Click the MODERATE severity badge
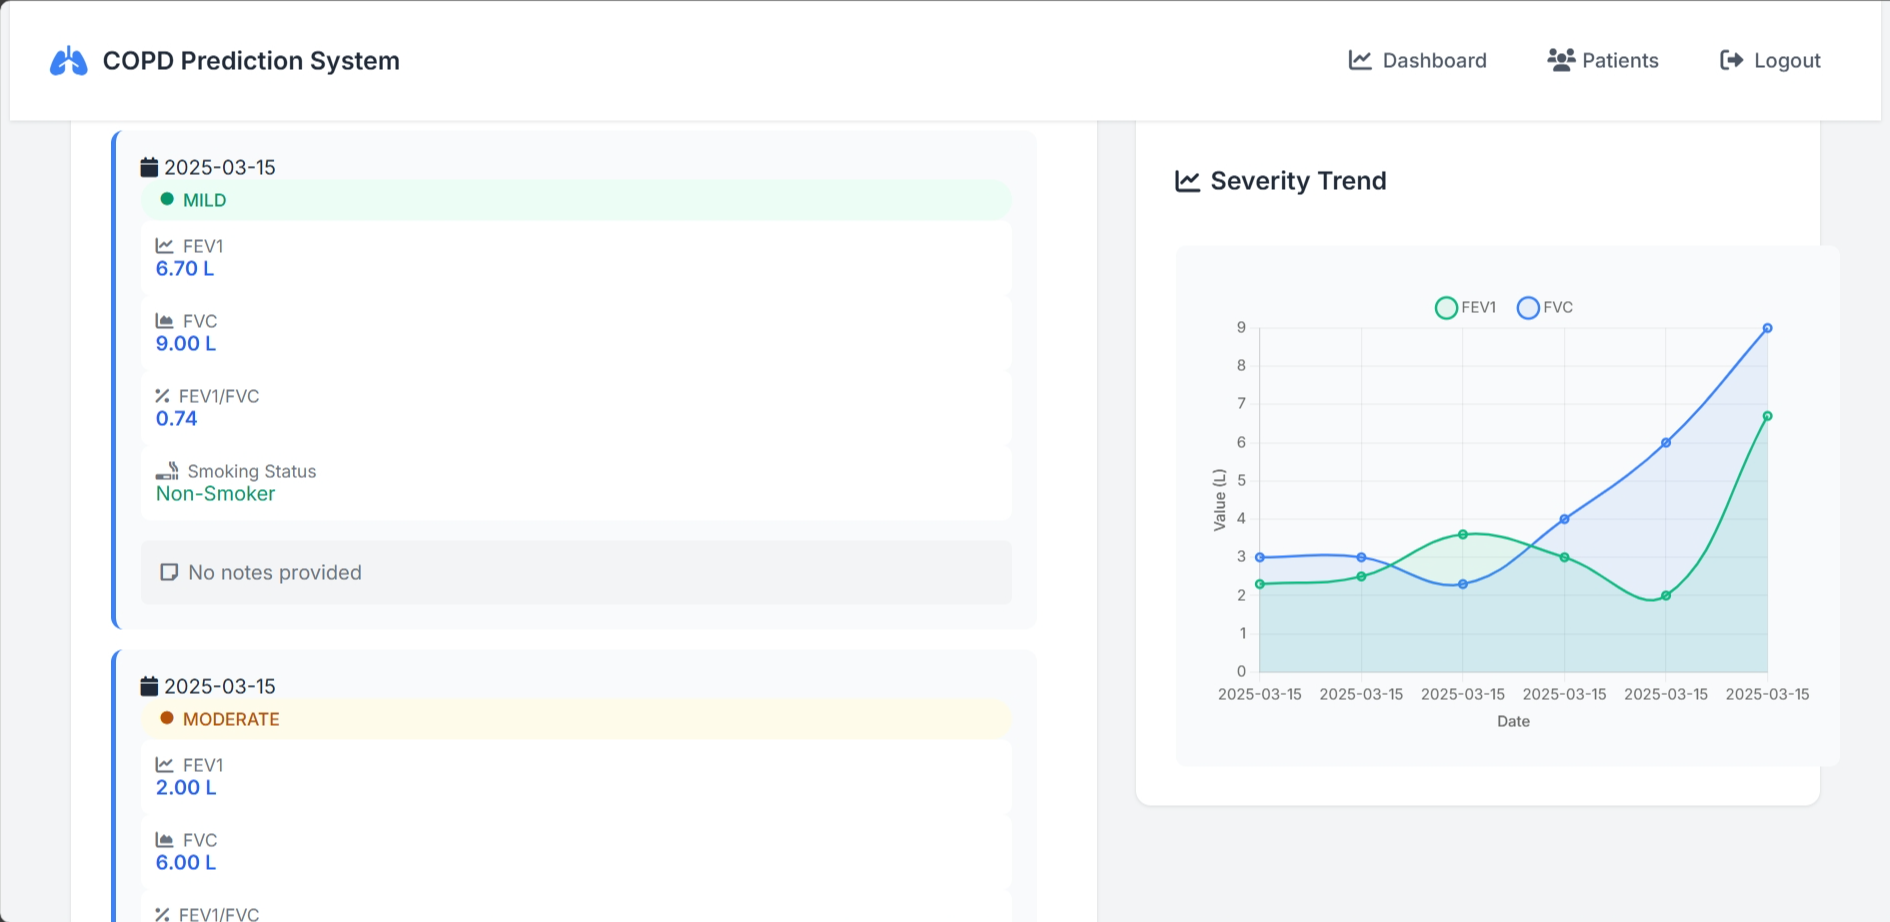This screenshot has height=922, width=1890. [575, 719]
